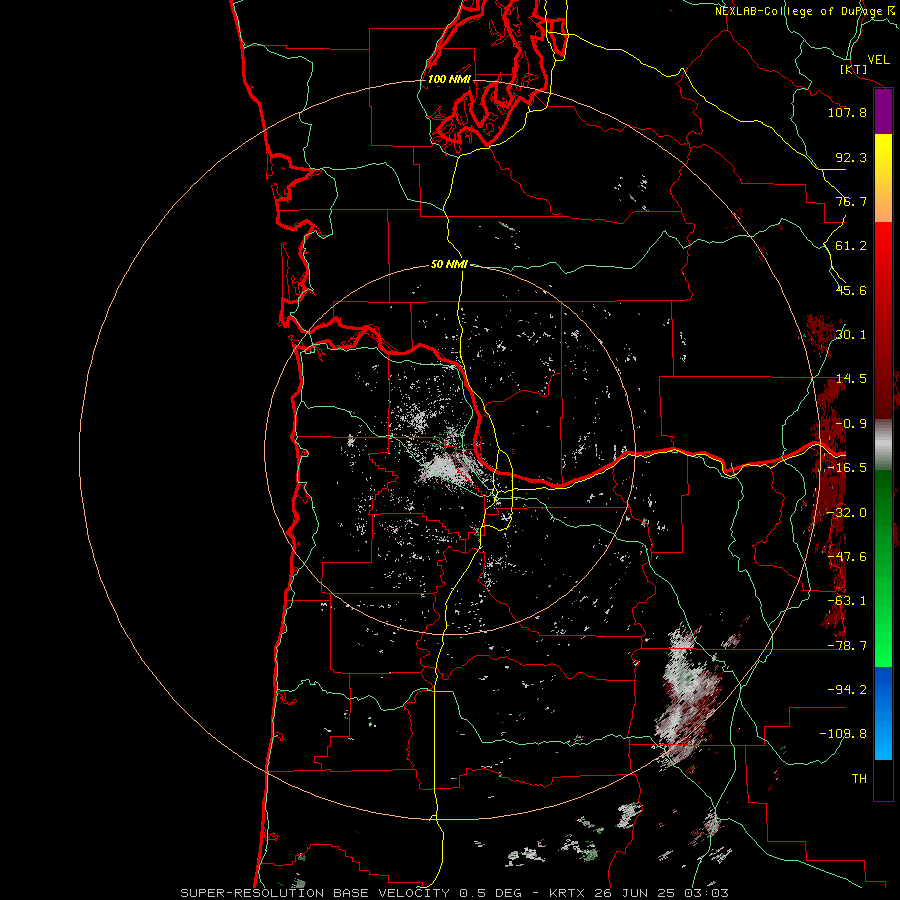The width and height of the screenshot is (900, 900).
Task: Select the 76.7 scale value
Action: (851, 201)
